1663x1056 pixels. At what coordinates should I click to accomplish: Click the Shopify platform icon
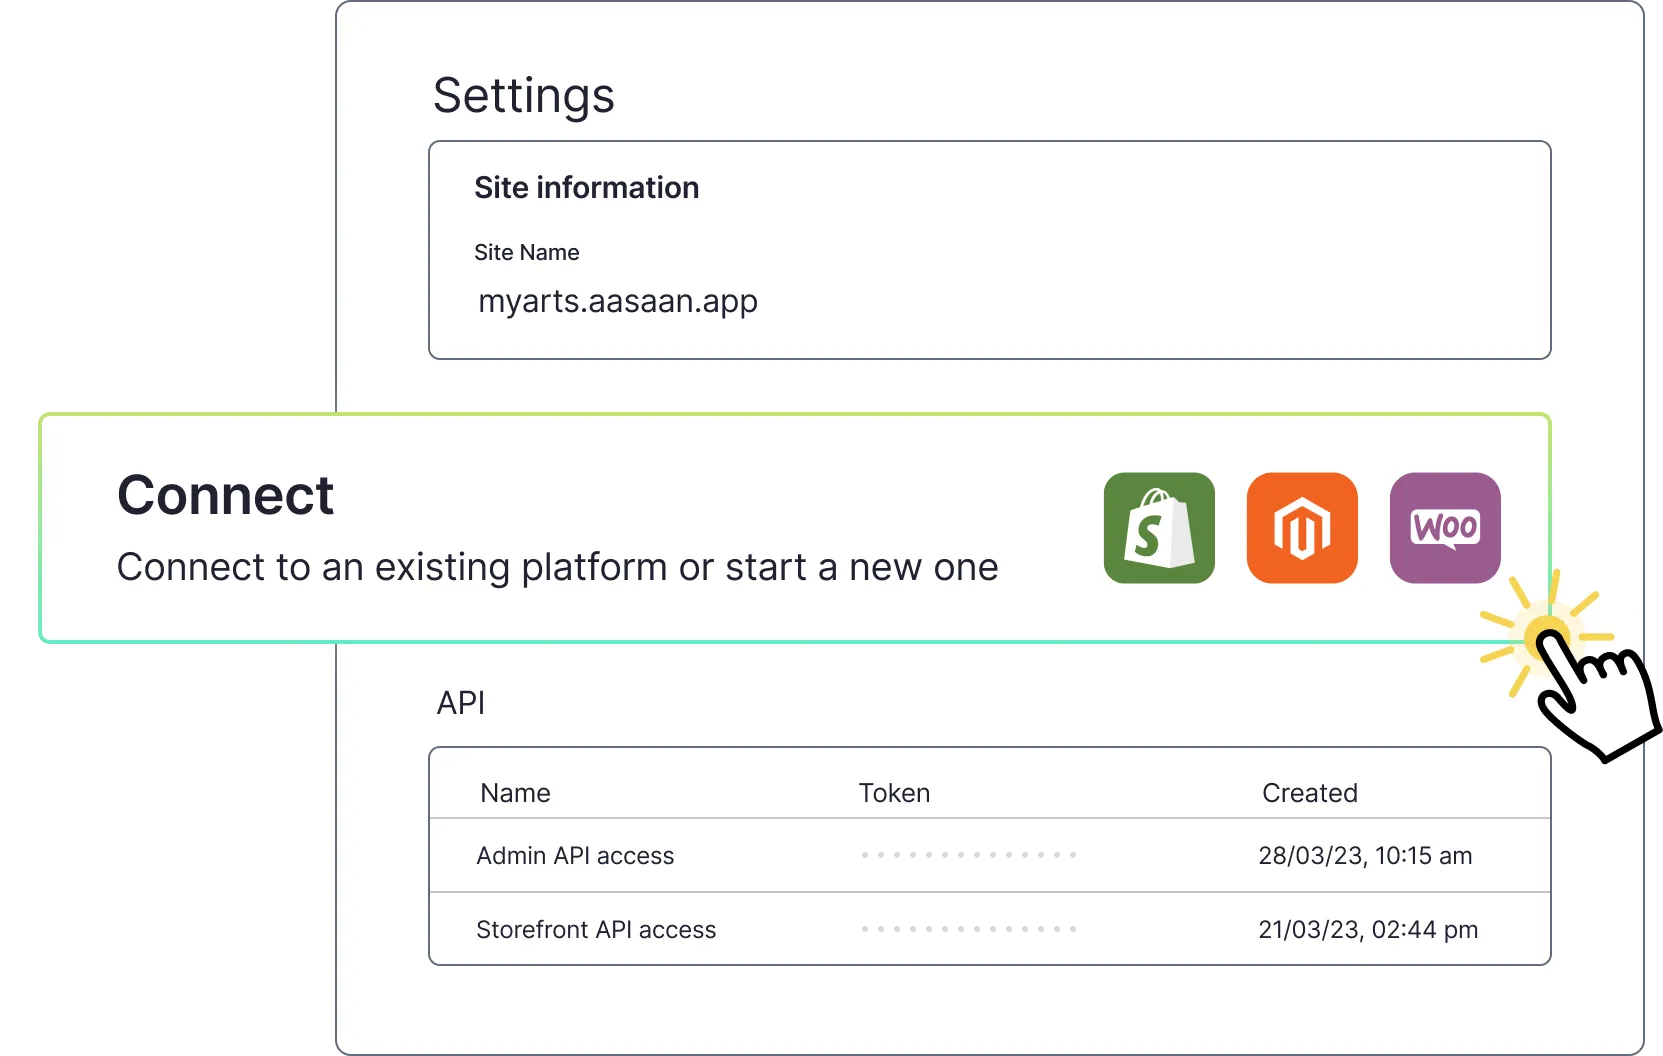(x=1159, y=528)
